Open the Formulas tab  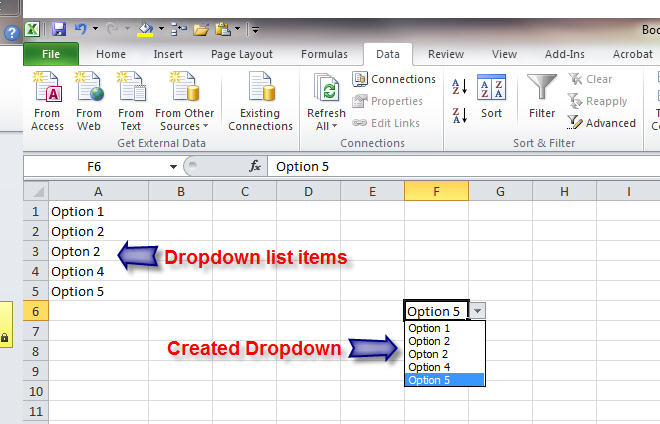[x=324, y=54]
